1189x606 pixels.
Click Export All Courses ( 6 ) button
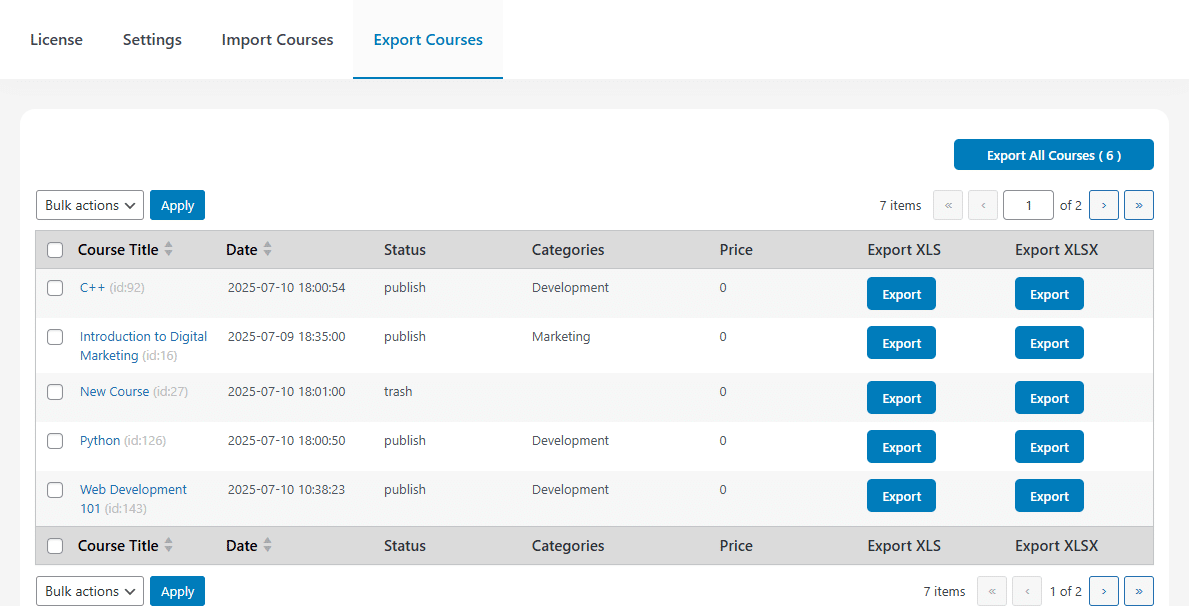click(1053, 155)
